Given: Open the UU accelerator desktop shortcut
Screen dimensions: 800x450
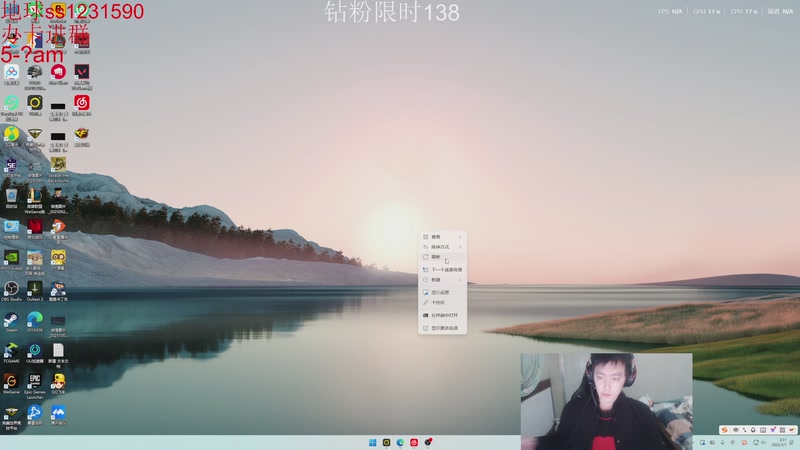Looking at the screenshot, I should tap(35, 351).
